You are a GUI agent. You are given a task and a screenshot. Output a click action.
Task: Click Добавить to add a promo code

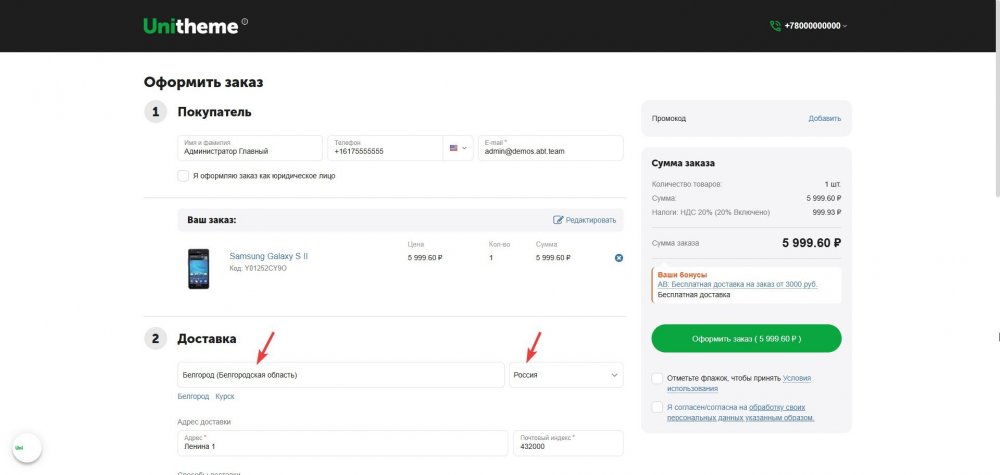pos(824,118)
